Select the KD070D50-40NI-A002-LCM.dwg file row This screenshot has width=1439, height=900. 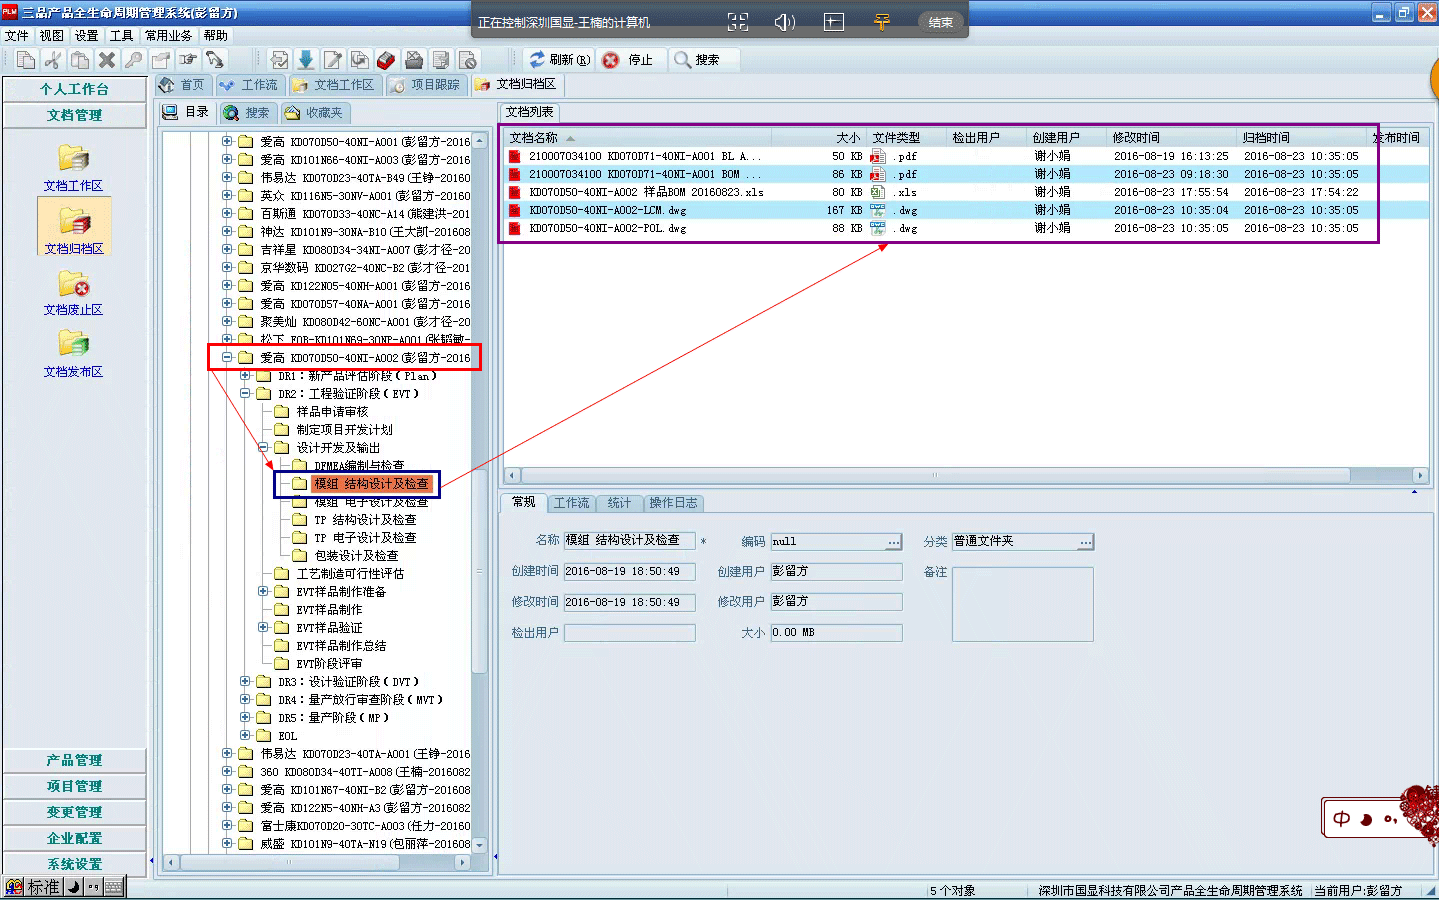click(x=607, y=211)
